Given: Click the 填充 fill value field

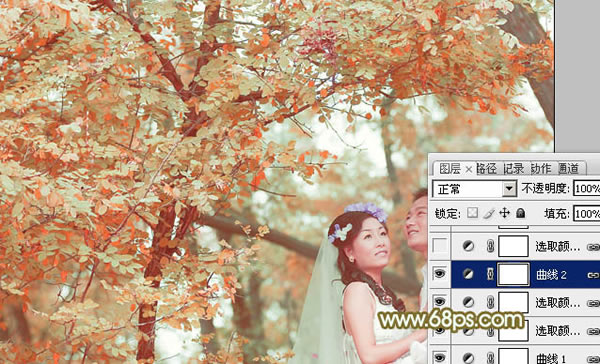Looking at the screenshot, I should point(587,213).
